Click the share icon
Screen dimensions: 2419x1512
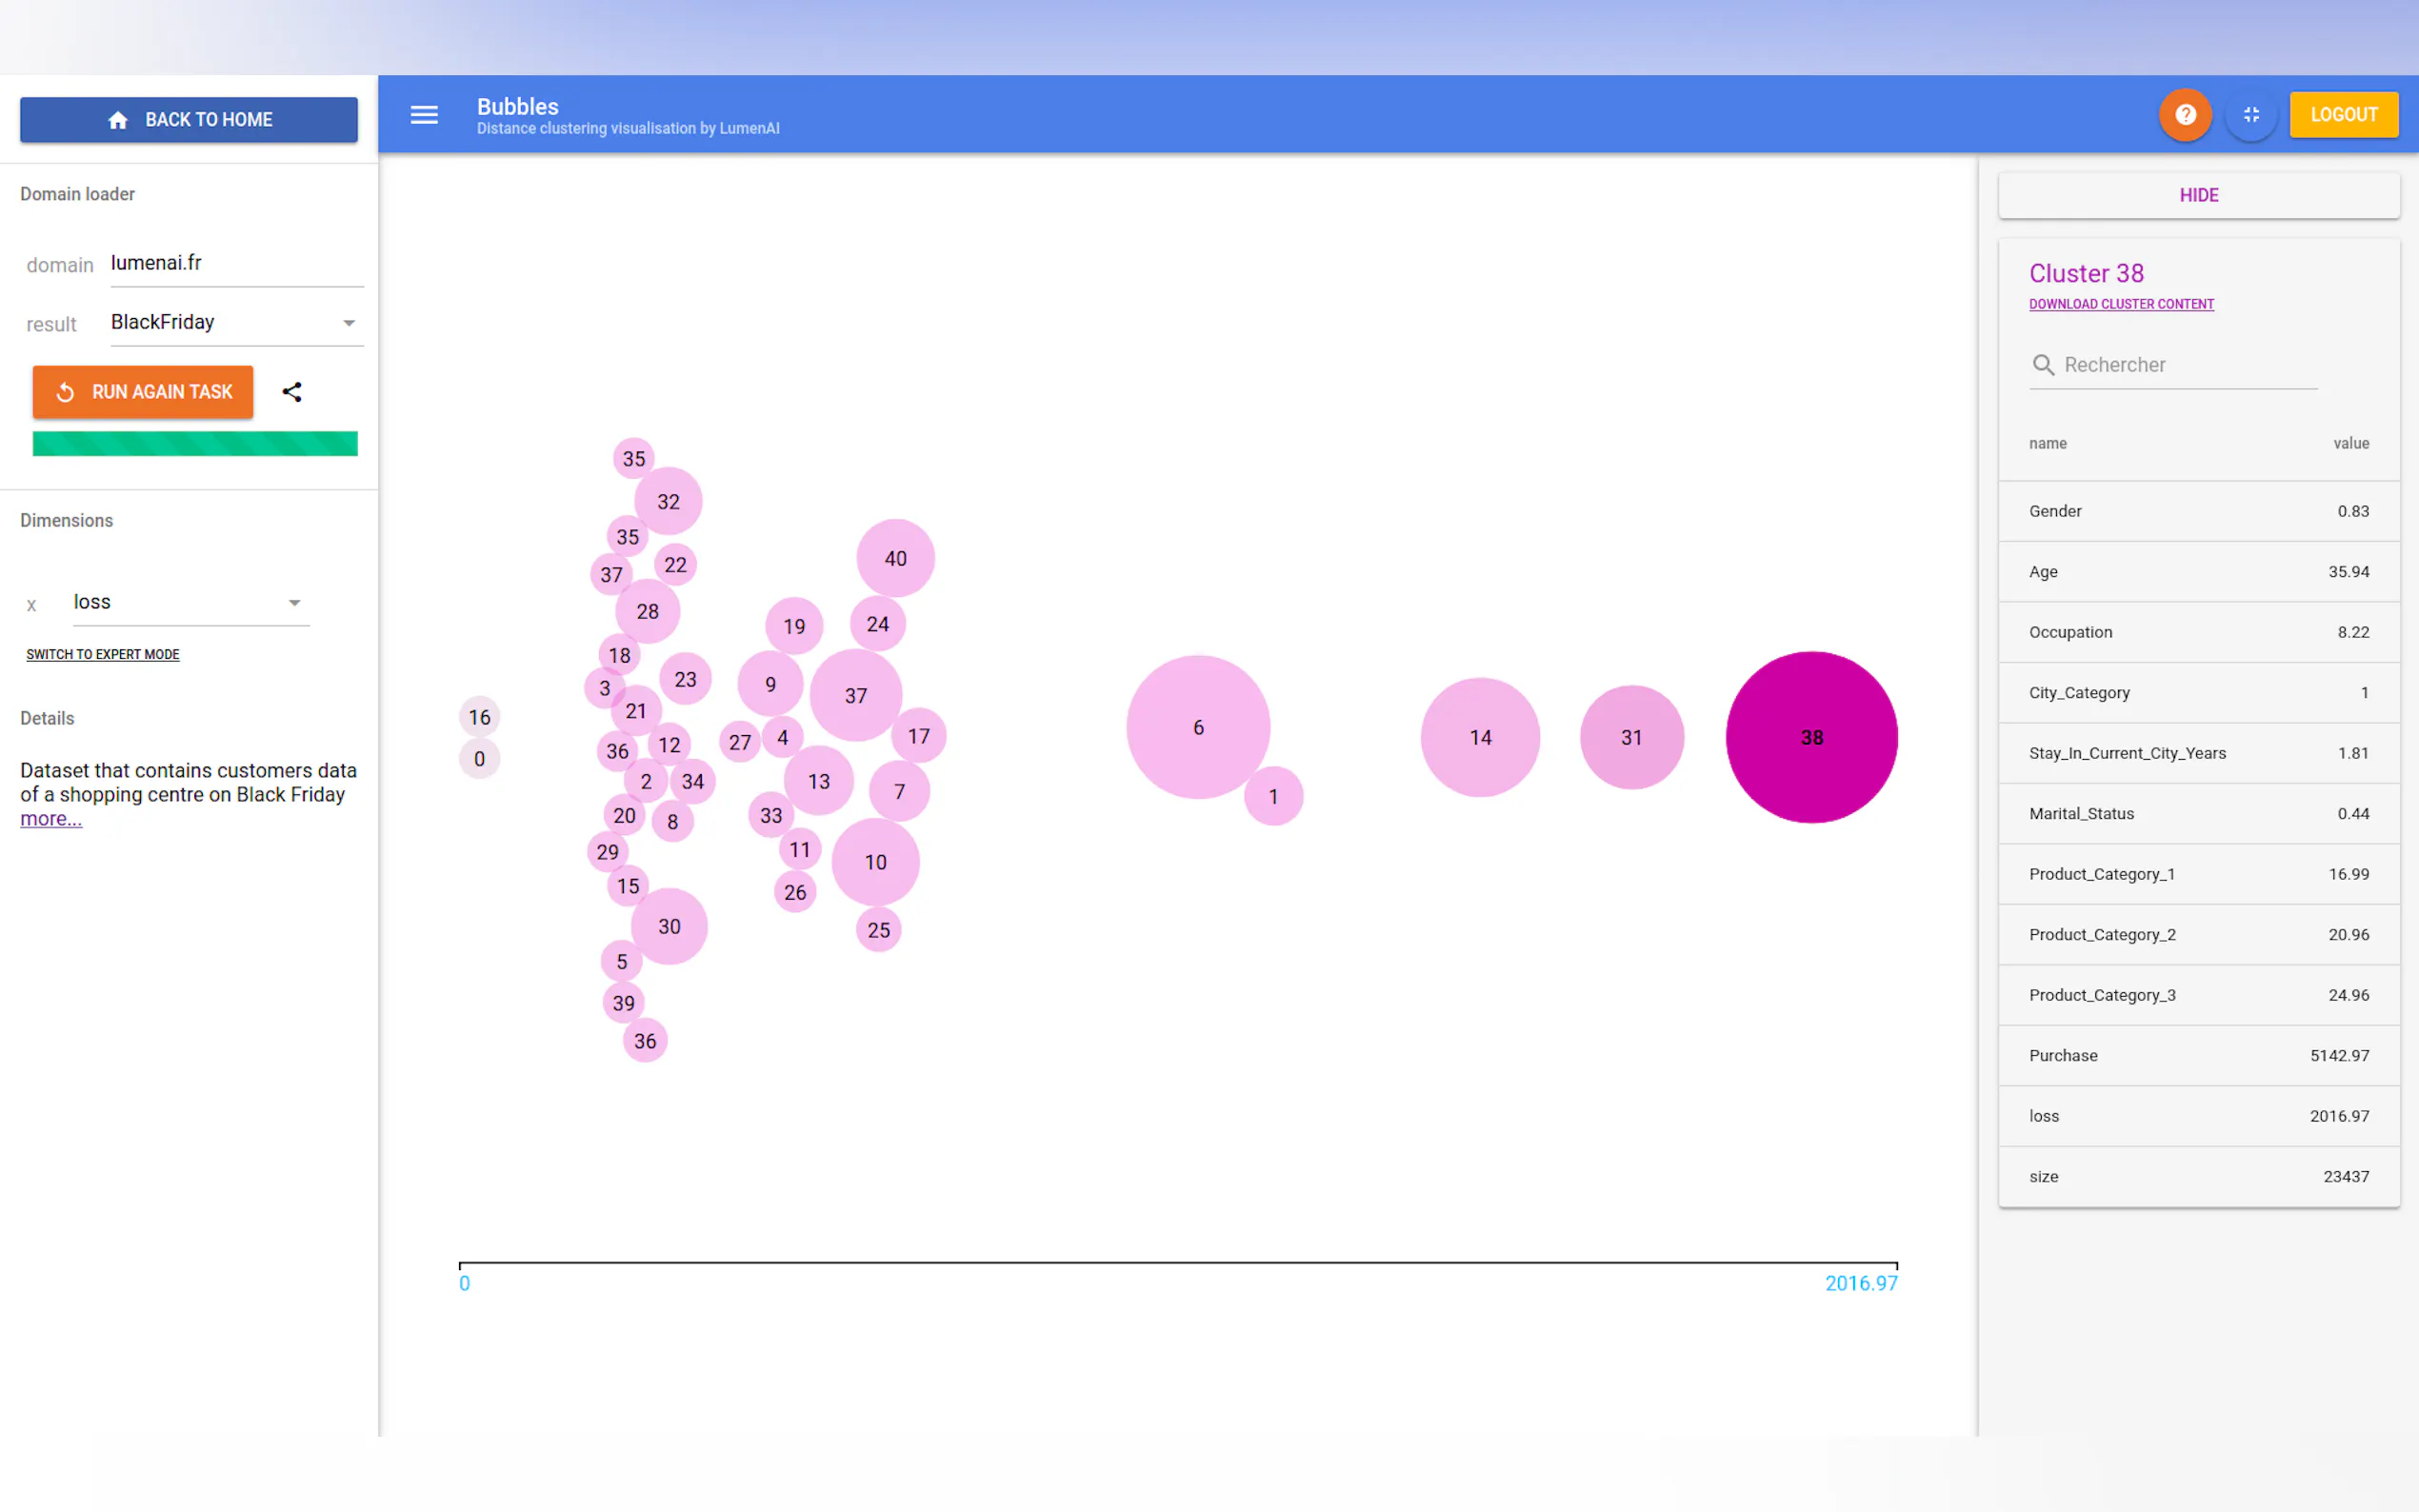(292, 392)
